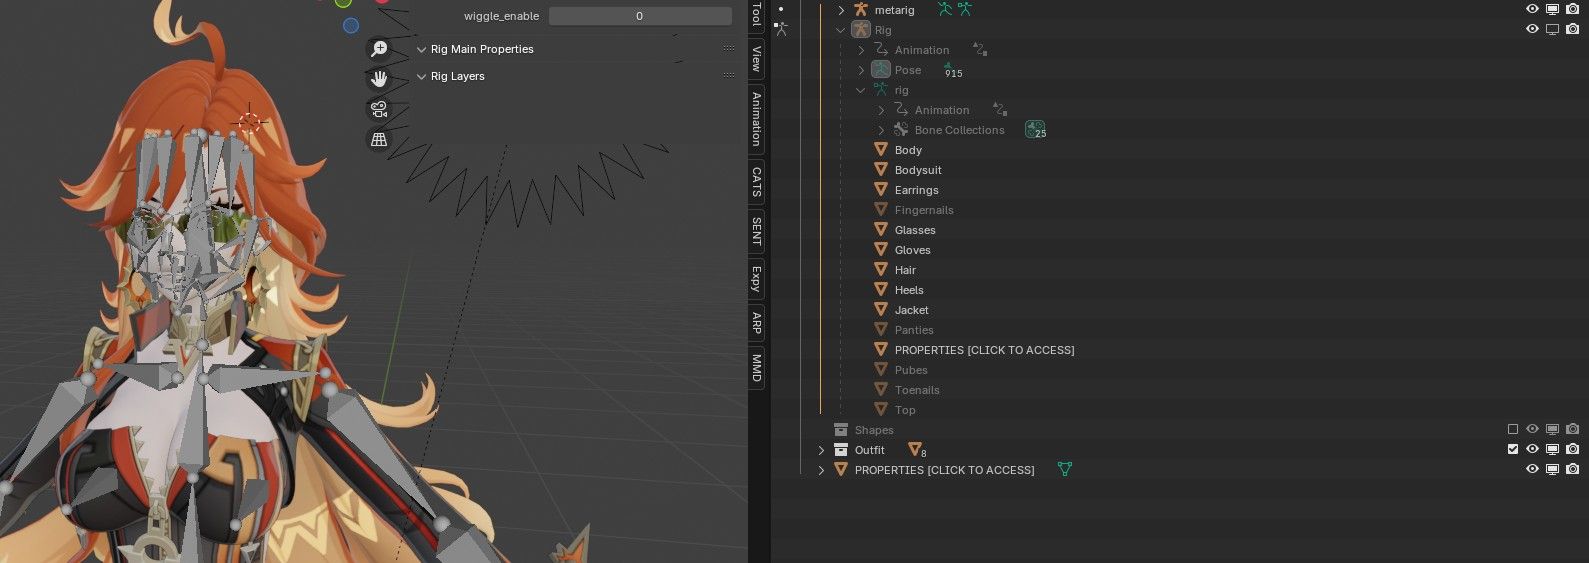Select the Gloves object in outliner
This screenshot has height=563, width=1589.
click(912, 250)
